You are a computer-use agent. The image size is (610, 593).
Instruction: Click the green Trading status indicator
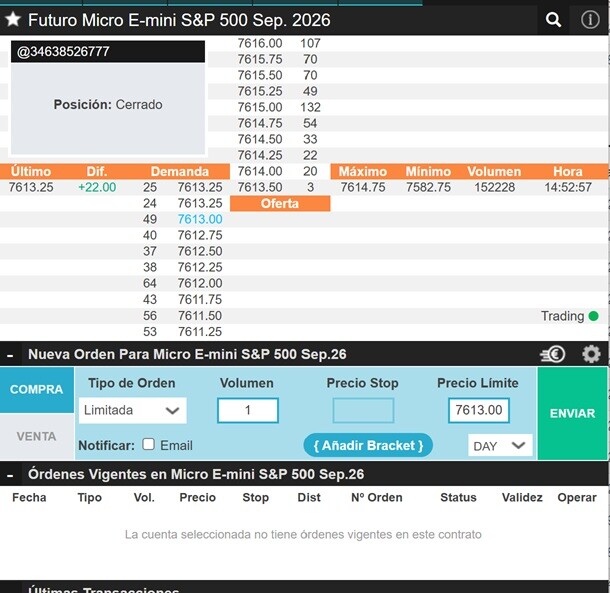[594, 316]
